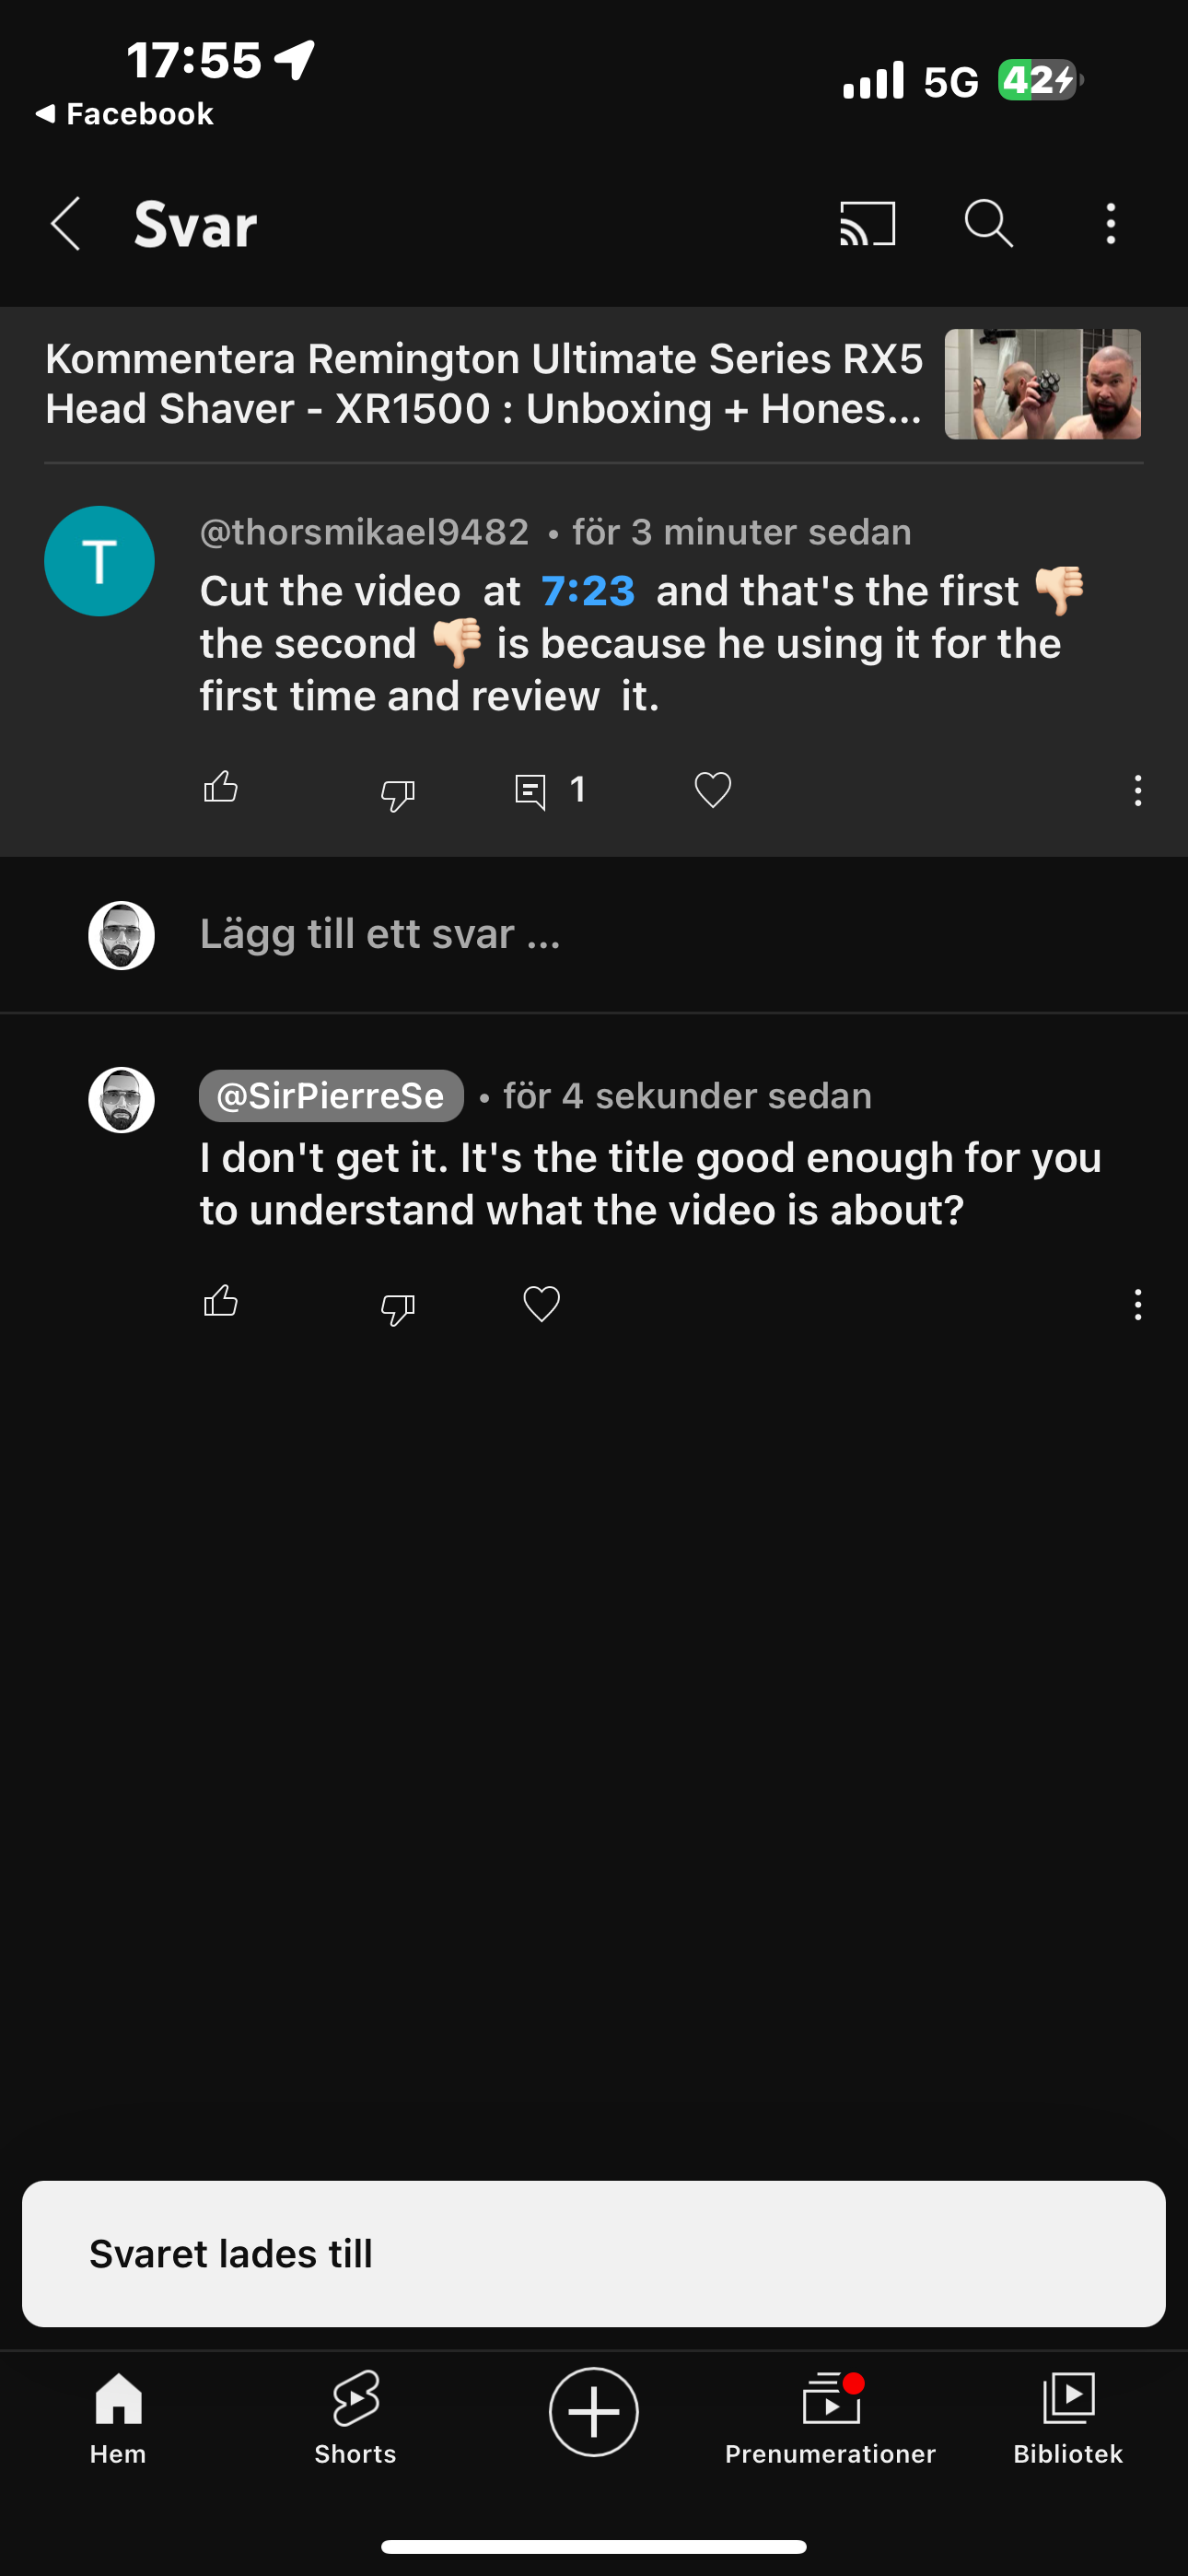Tap the reply count icon on thorsmikael's comment

531,791
